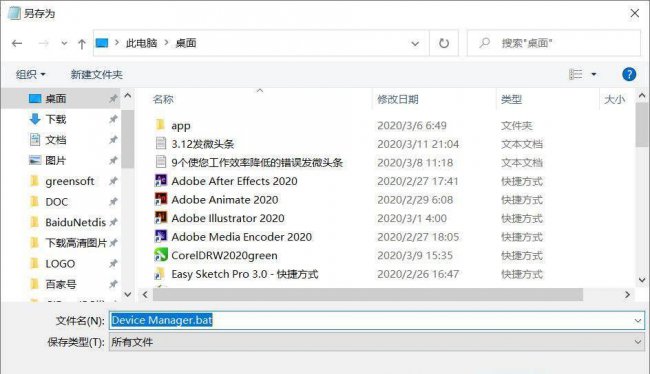650x374 pixels.
Task: Click the vertical scrollbar thumb in file list
Action: click(642, 125)
